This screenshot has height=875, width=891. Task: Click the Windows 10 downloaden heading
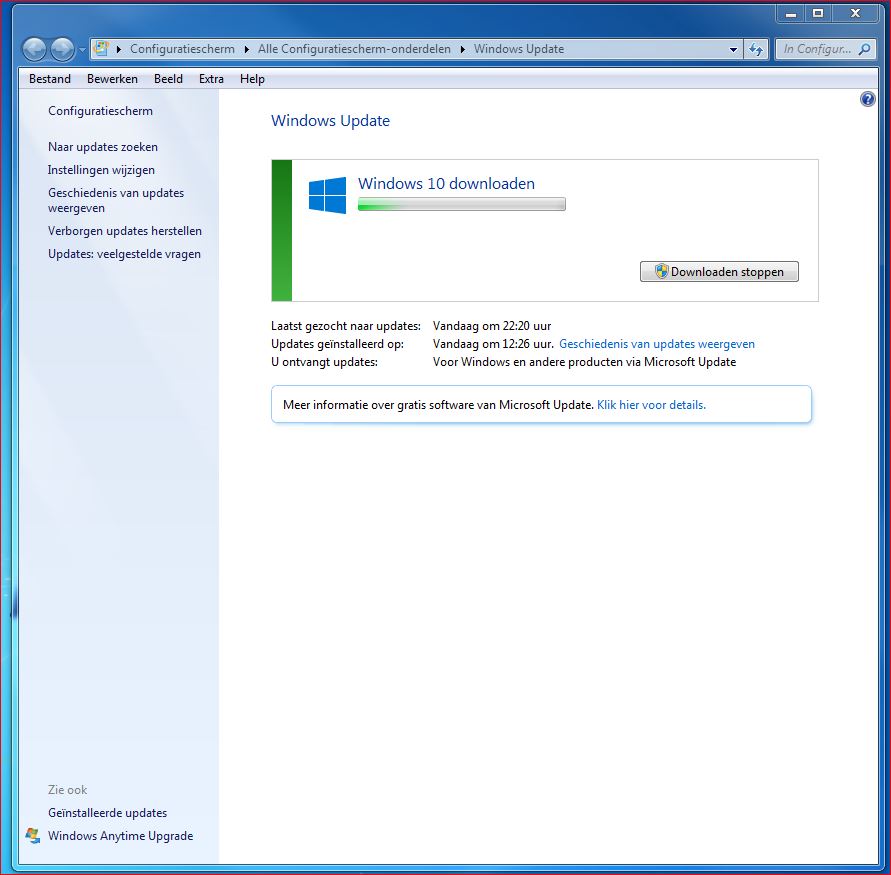tap(446, 184)
